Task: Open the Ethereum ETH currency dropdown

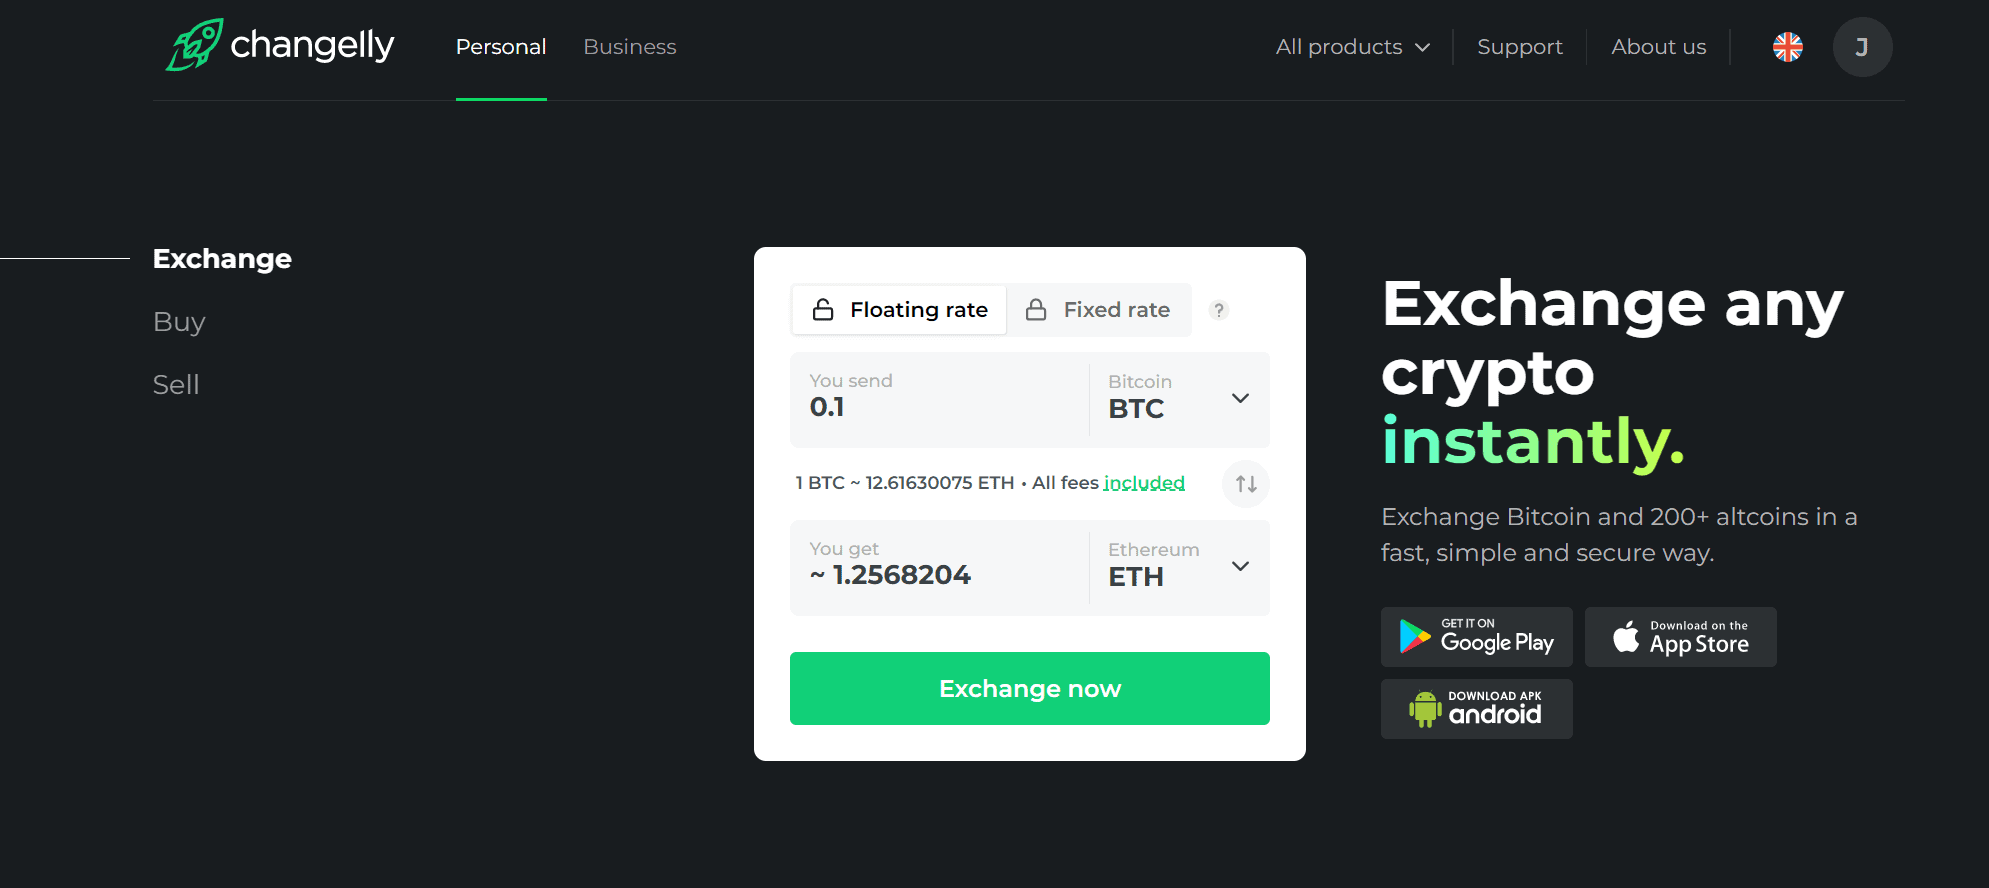Action: click(1178, 567)
